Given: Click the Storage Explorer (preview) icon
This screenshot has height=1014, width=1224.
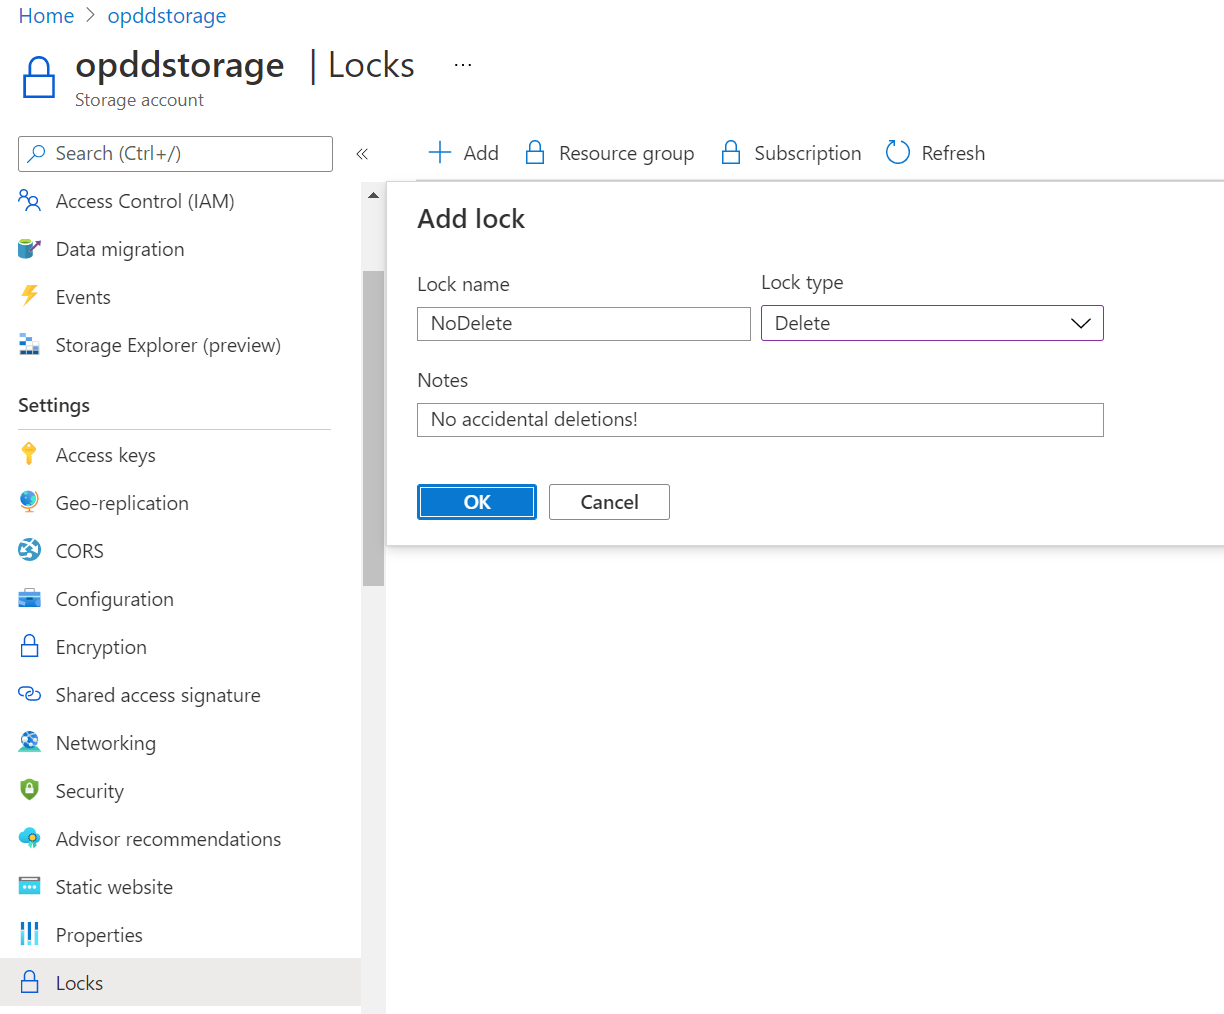Looking at the screenshot, I should click(x=29, y=345).
